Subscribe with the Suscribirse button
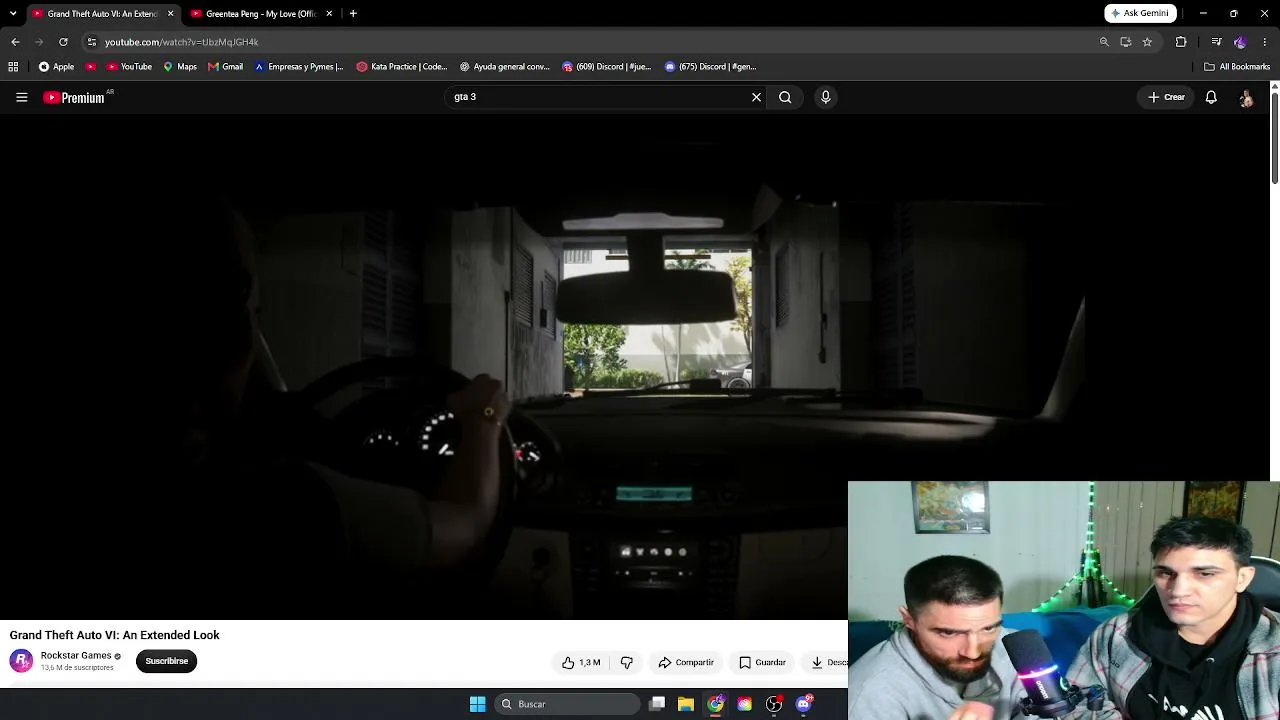Viewport: 1280px width, 720px height. (x=166, y=661)
